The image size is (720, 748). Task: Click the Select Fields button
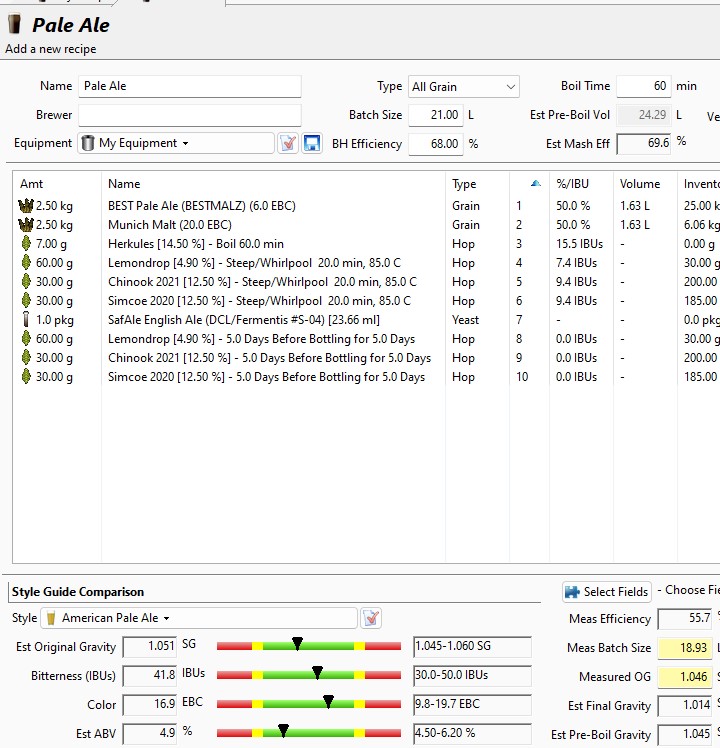[607, 592]
